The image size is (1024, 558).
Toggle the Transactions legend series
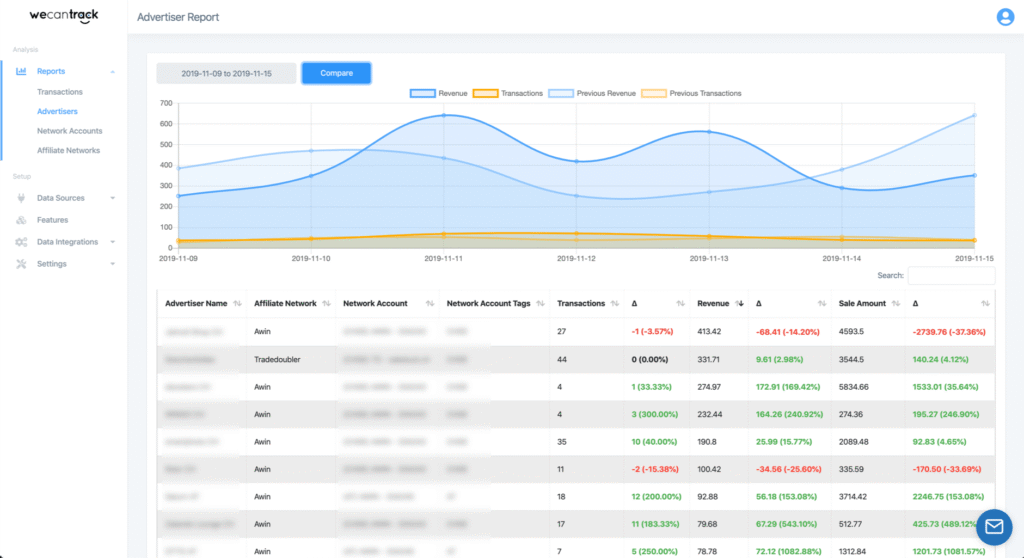pyautogui.click(x=508, y=93)
